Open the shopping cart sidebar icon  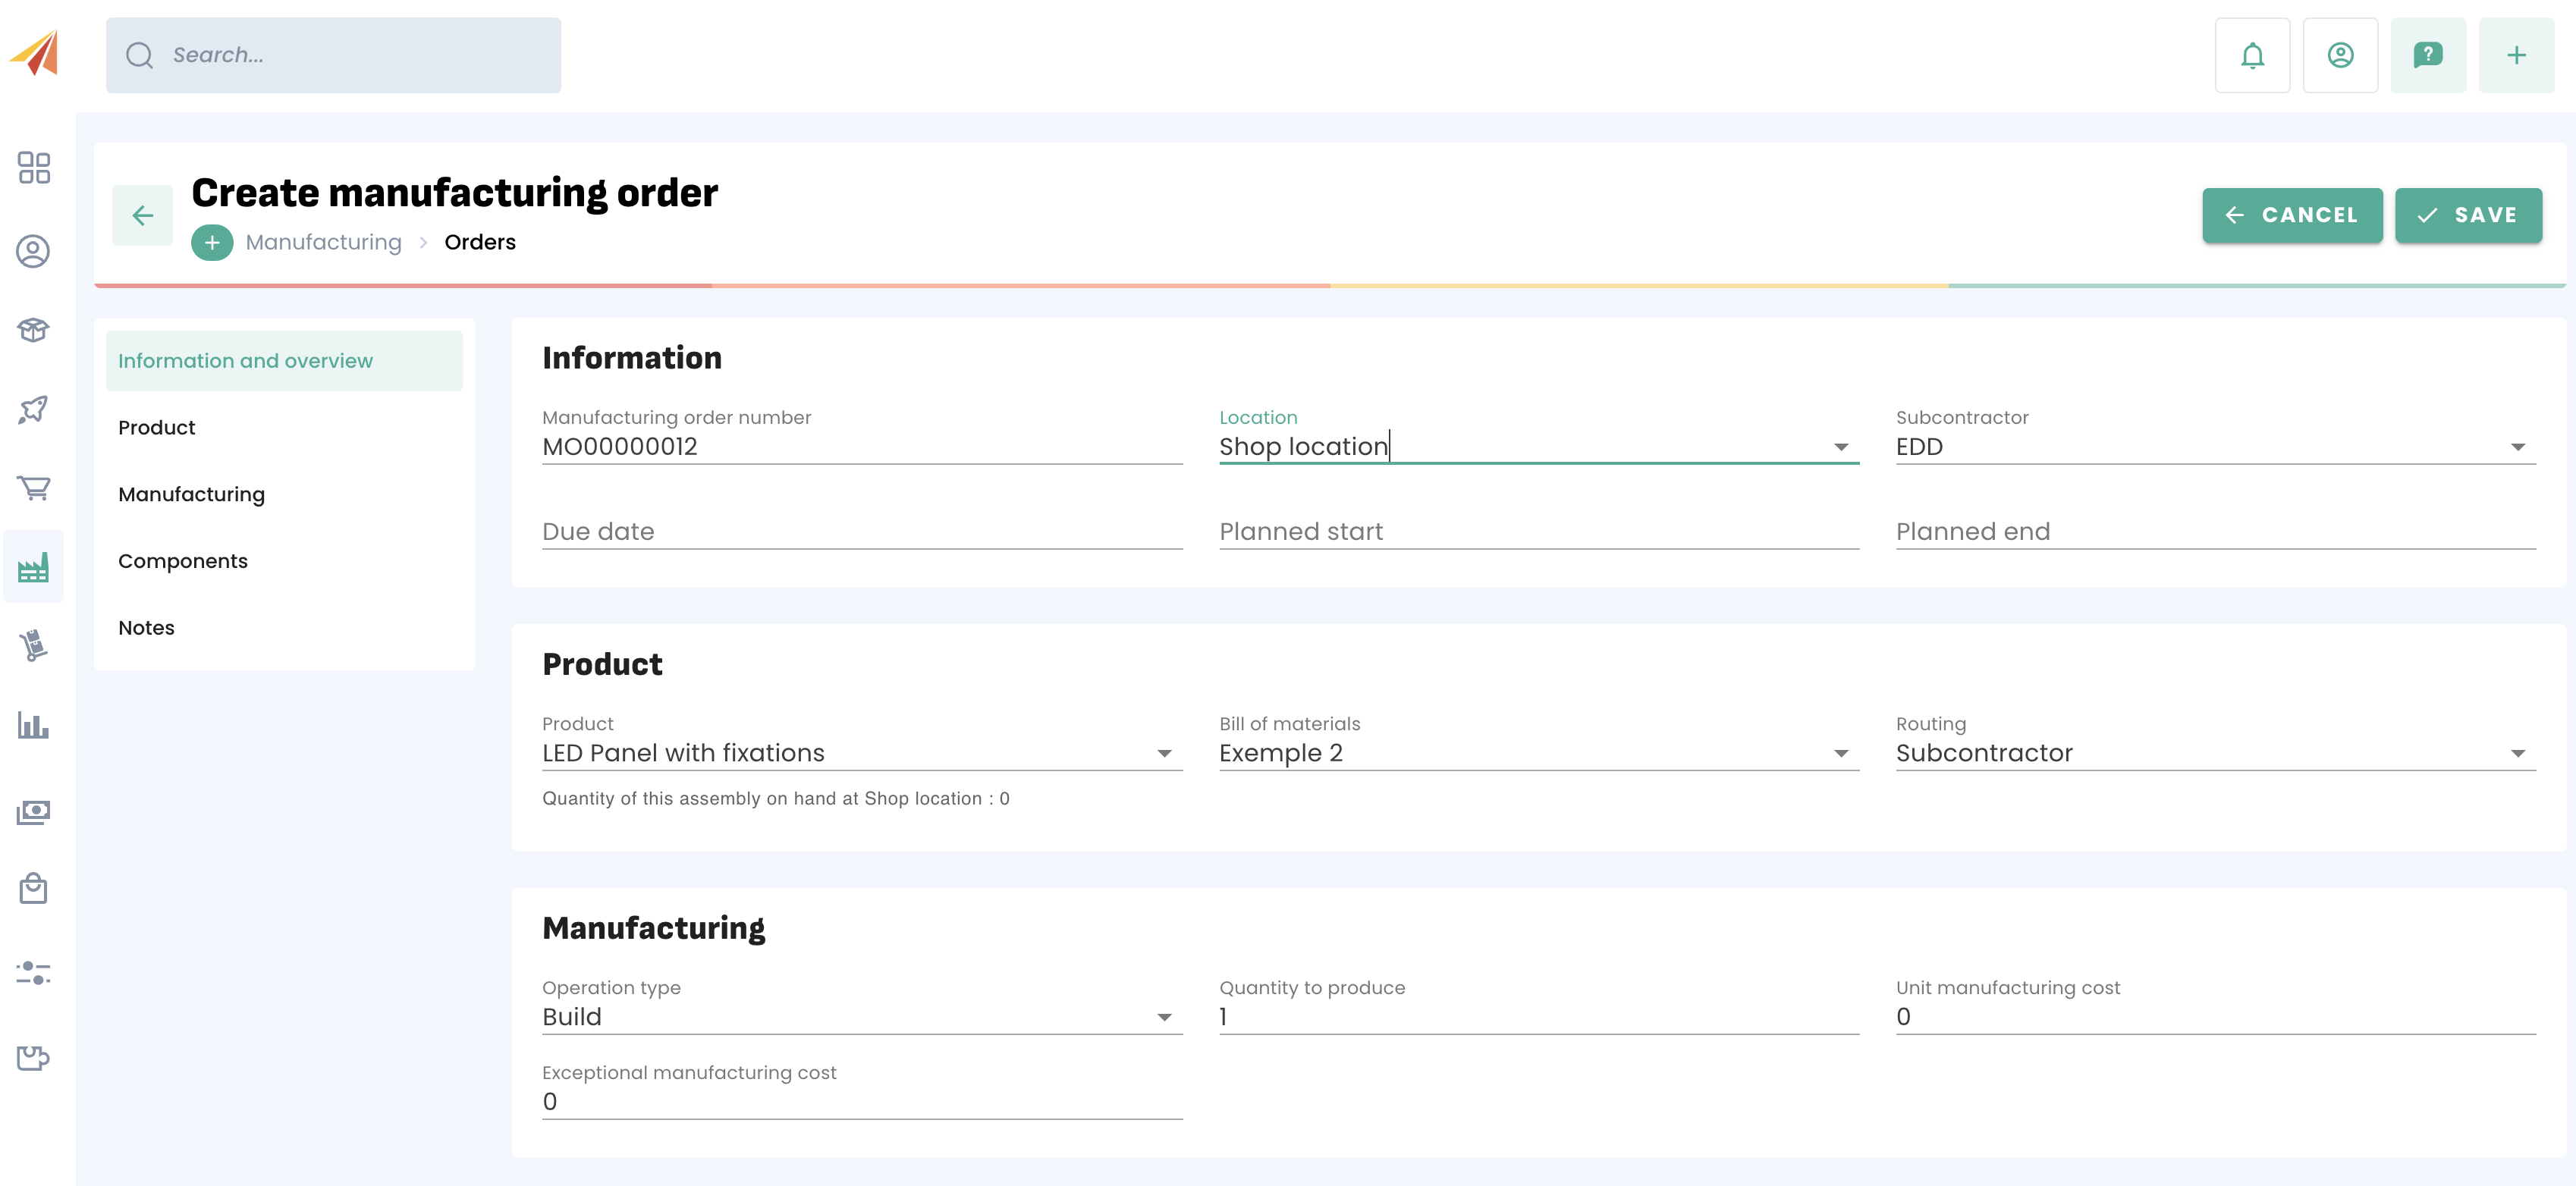click(33, 488)
